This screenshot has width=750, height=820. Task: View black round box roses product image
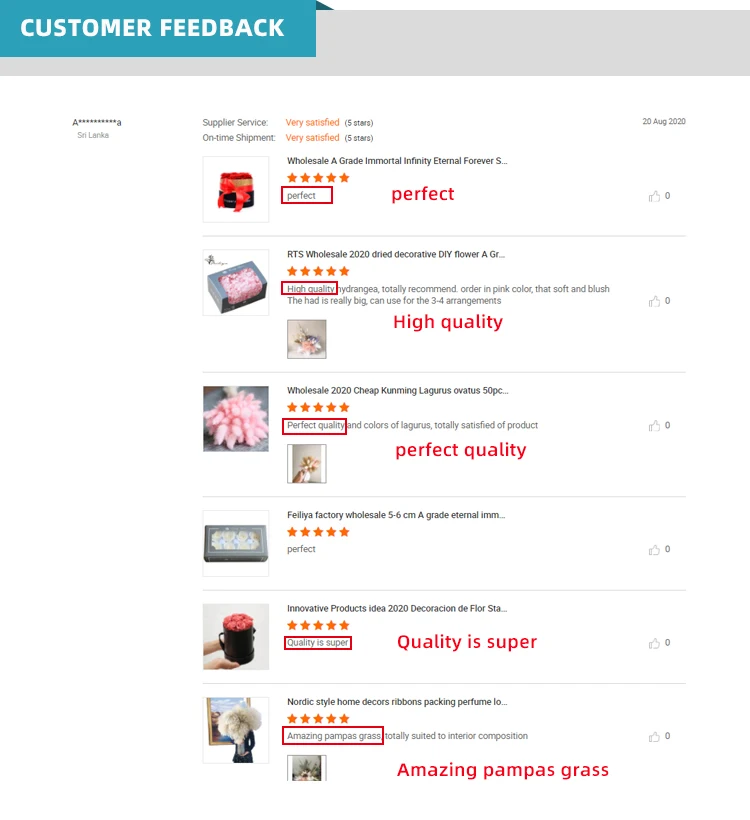pyautogui.click(x=236, y=636)
